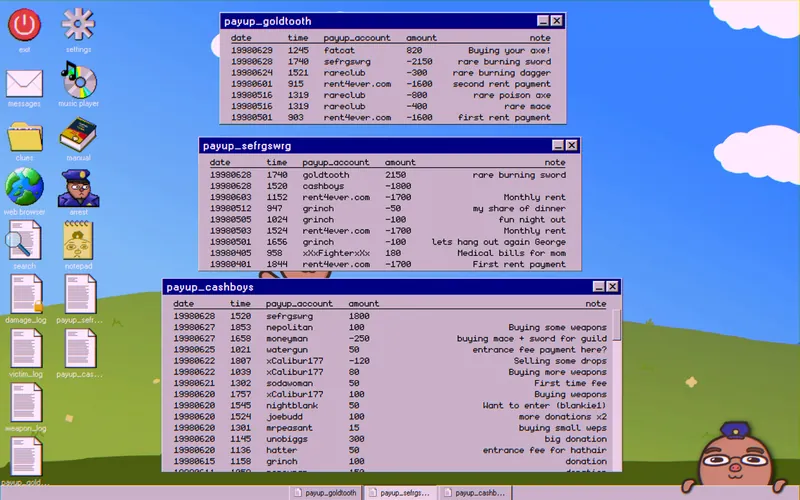Launch the web browser globe icon

click(x=24, y=187)
